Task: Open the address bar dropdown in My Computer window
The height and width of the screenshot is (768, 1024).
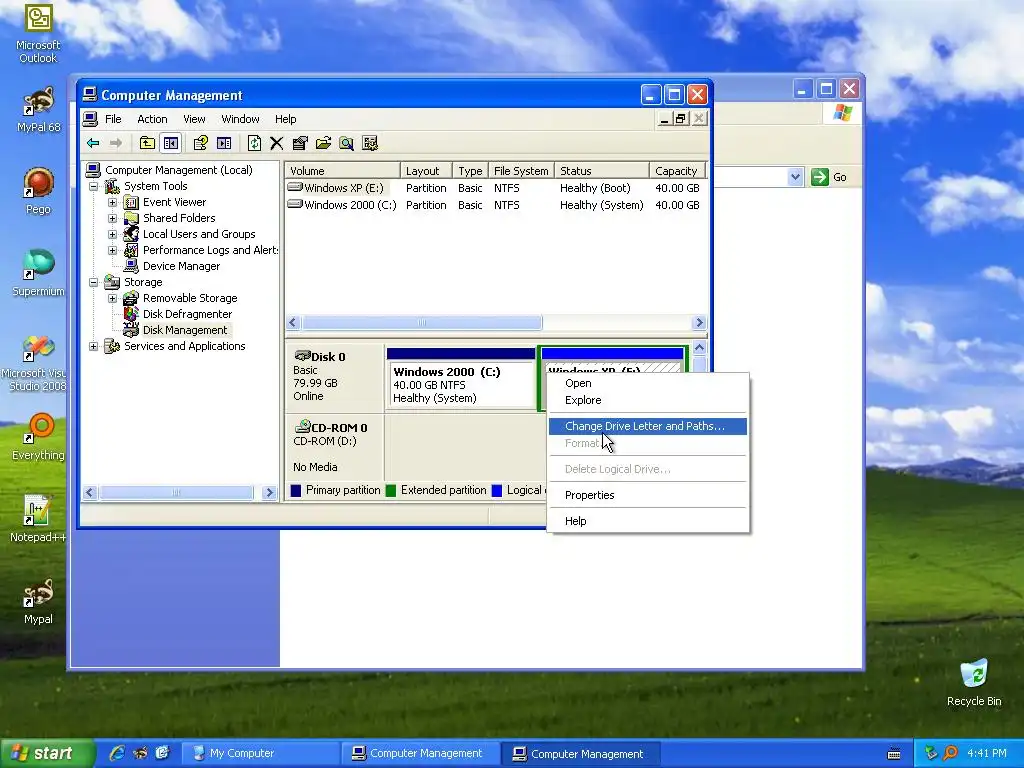Action: [795, 177]
